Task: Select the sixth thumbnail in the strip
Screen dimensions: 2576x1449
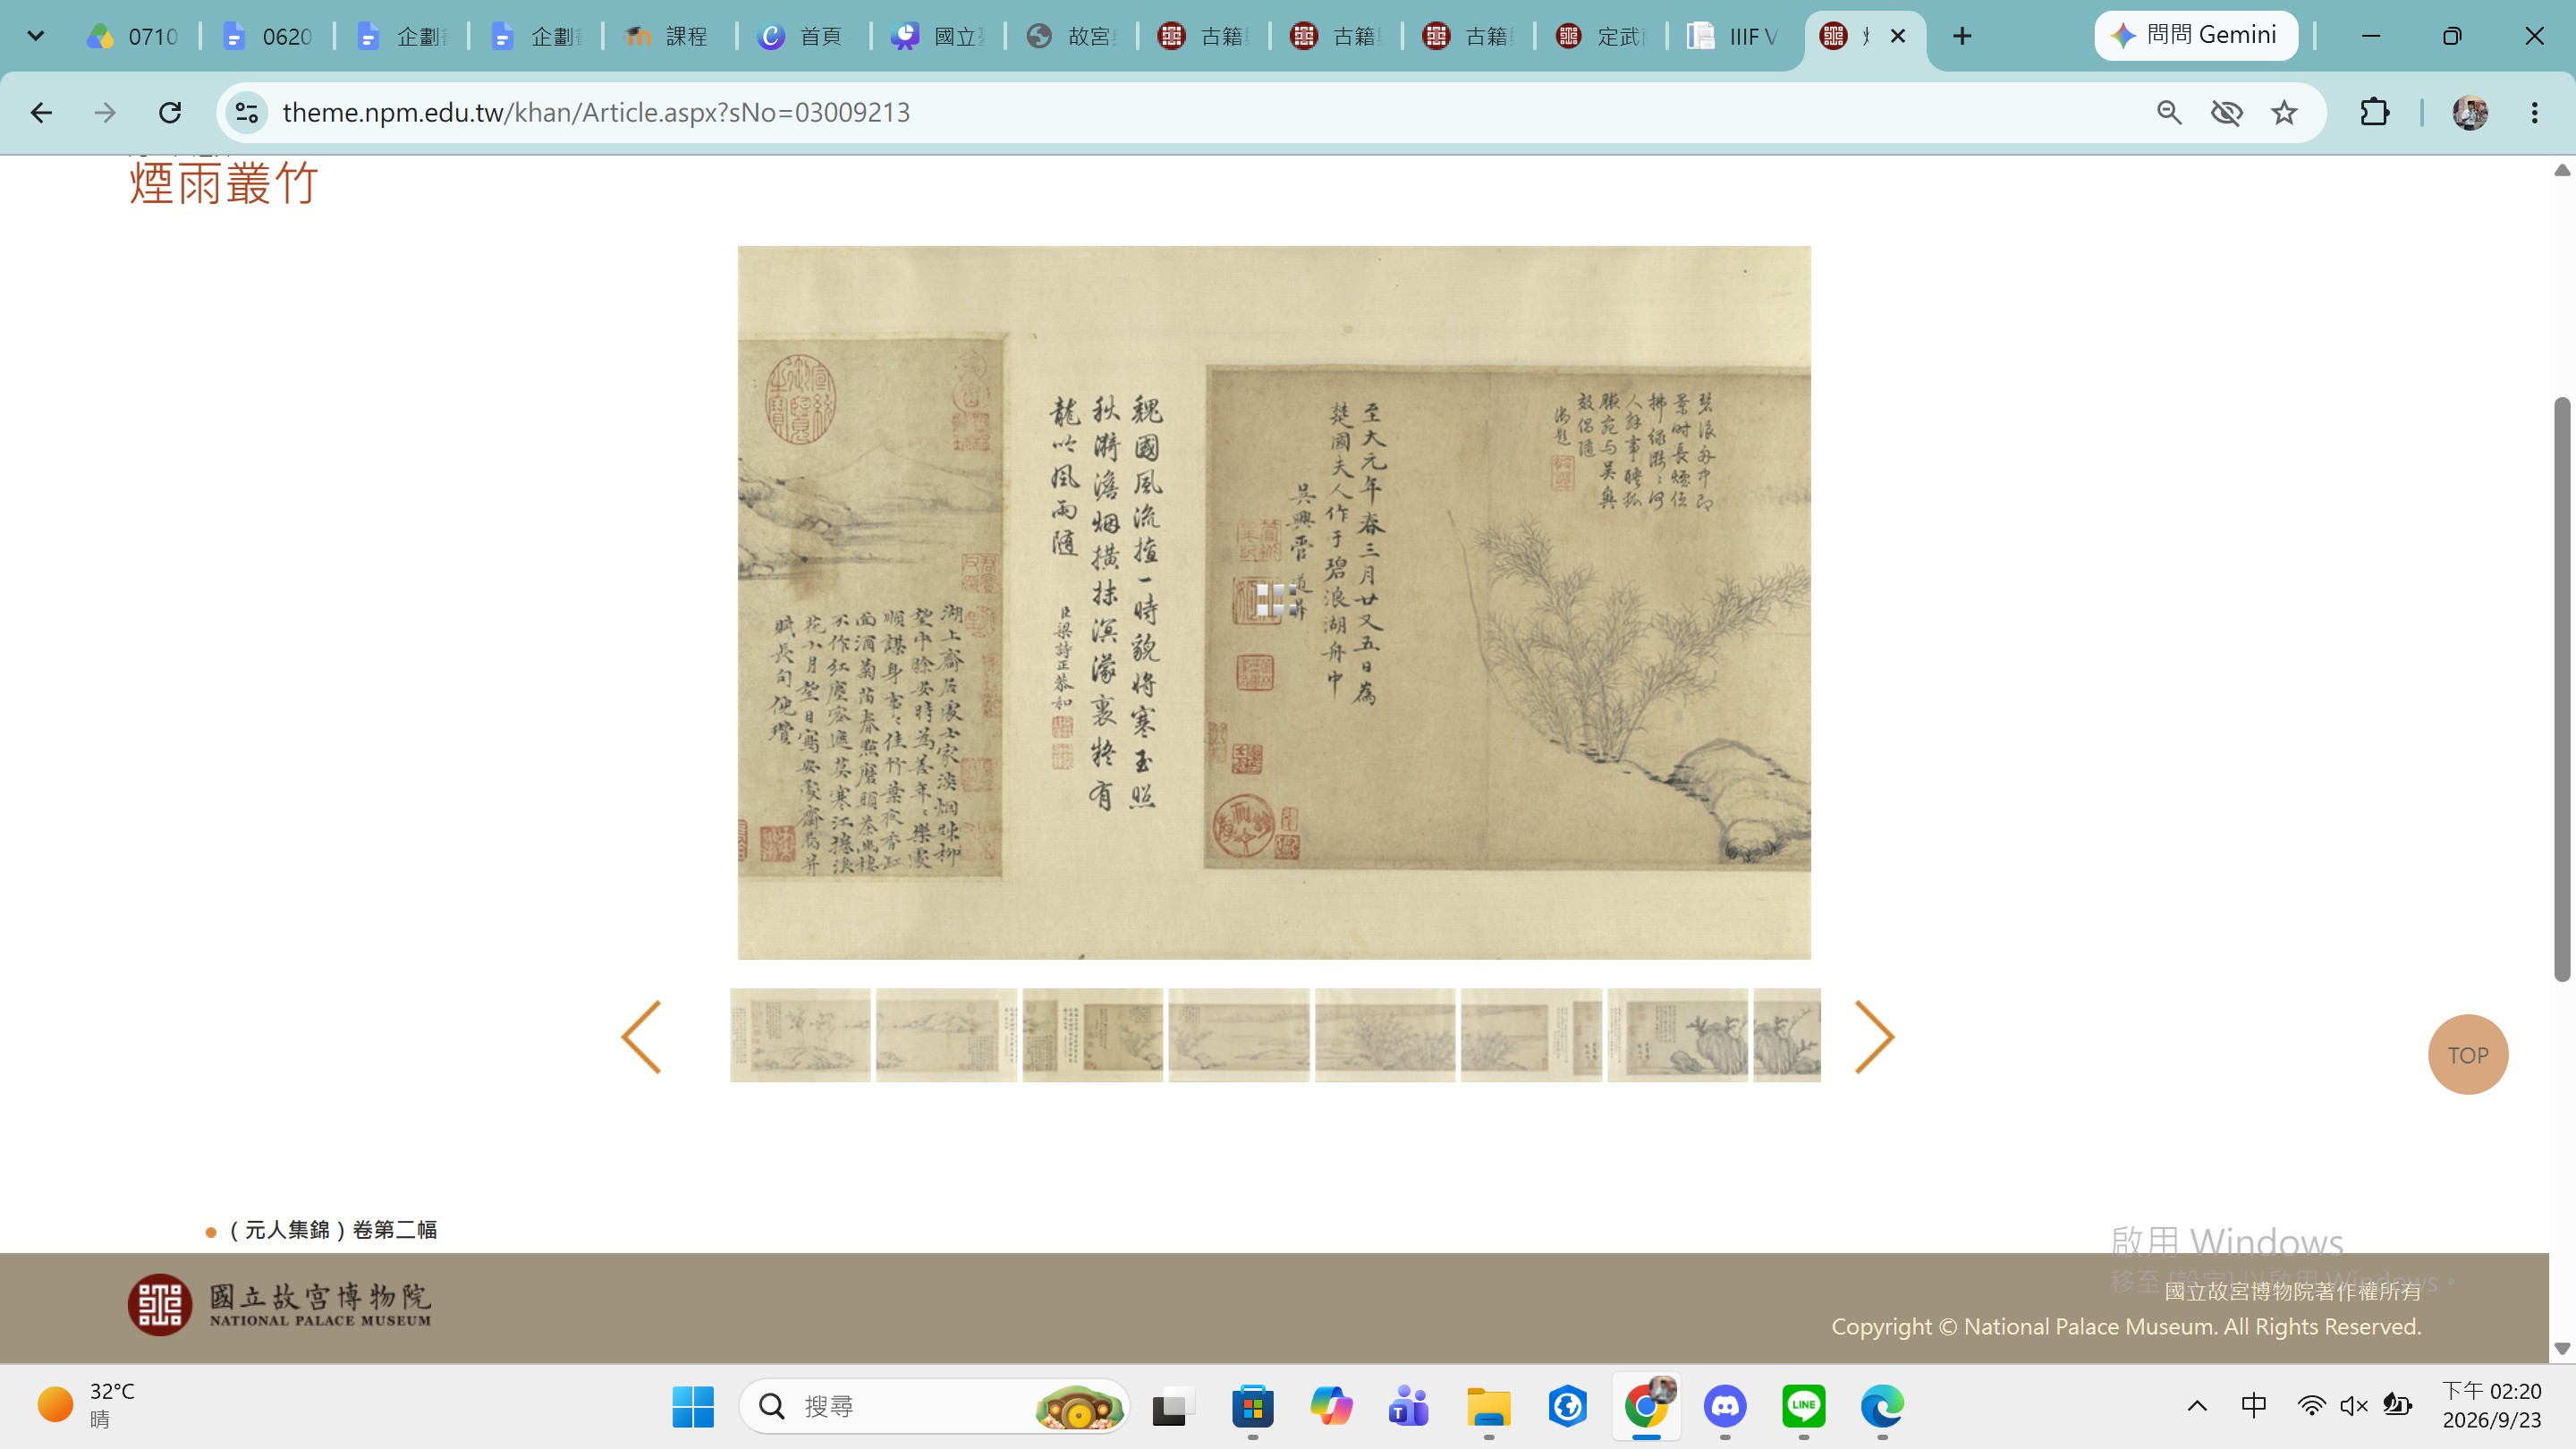Action: click(1531, 1035)
